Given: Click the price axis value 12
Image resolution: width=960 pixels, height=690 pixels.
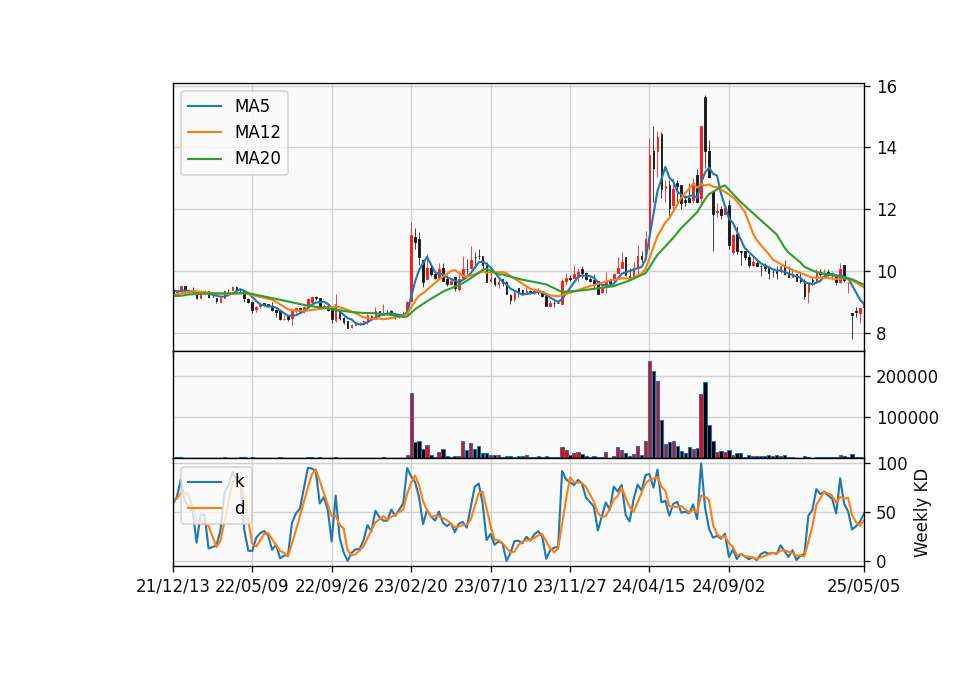Looking at the screenshot, I should pyautogui.click(x=887, y=210).
